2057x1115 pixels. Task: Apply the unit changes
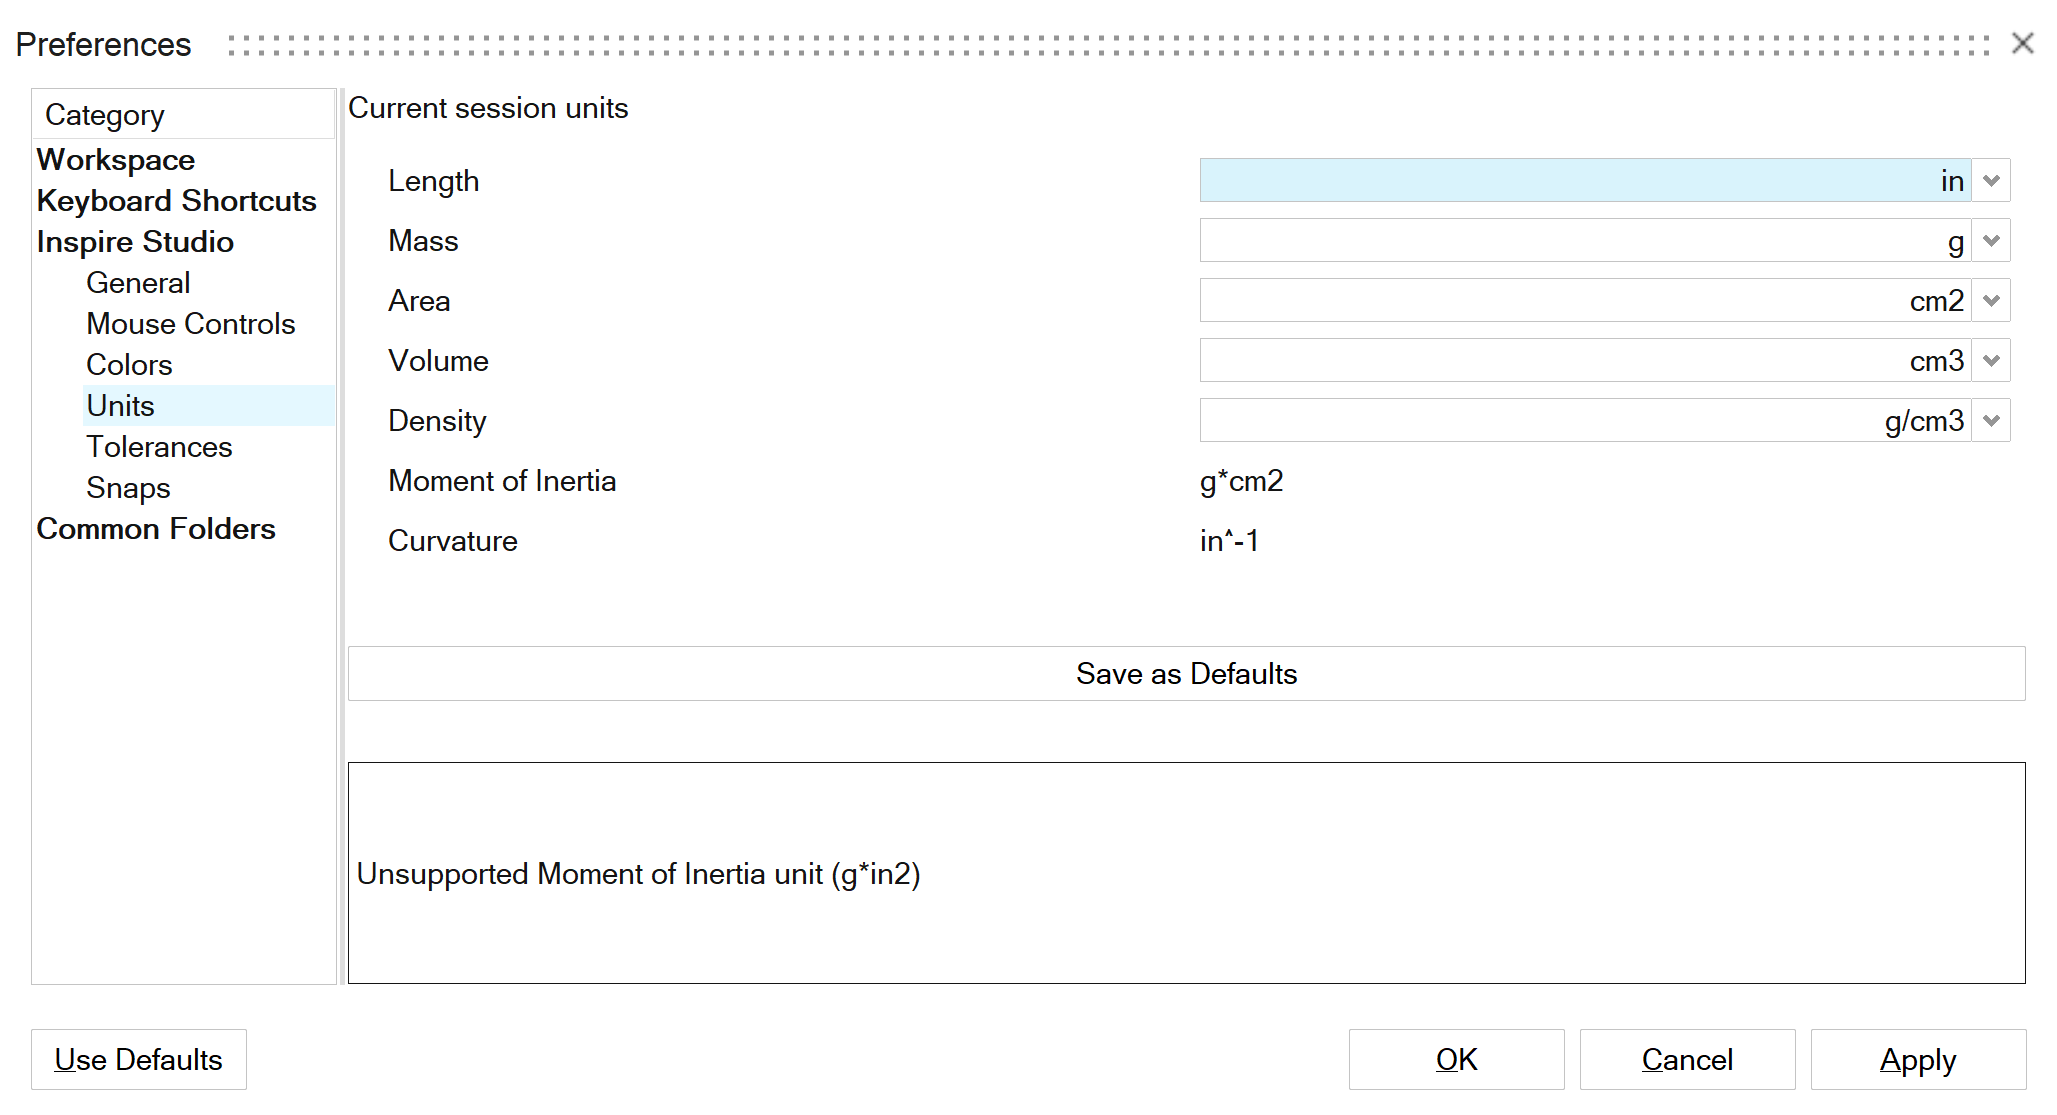[1917, 1060]
